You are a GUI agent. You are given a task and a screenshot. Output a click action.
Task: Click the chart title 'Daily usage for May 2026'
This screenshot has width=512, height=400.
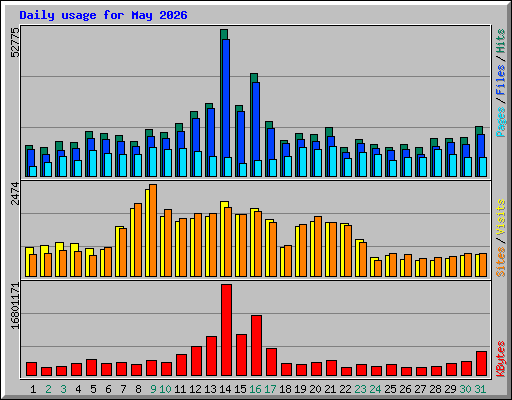(x=103, y=15)
